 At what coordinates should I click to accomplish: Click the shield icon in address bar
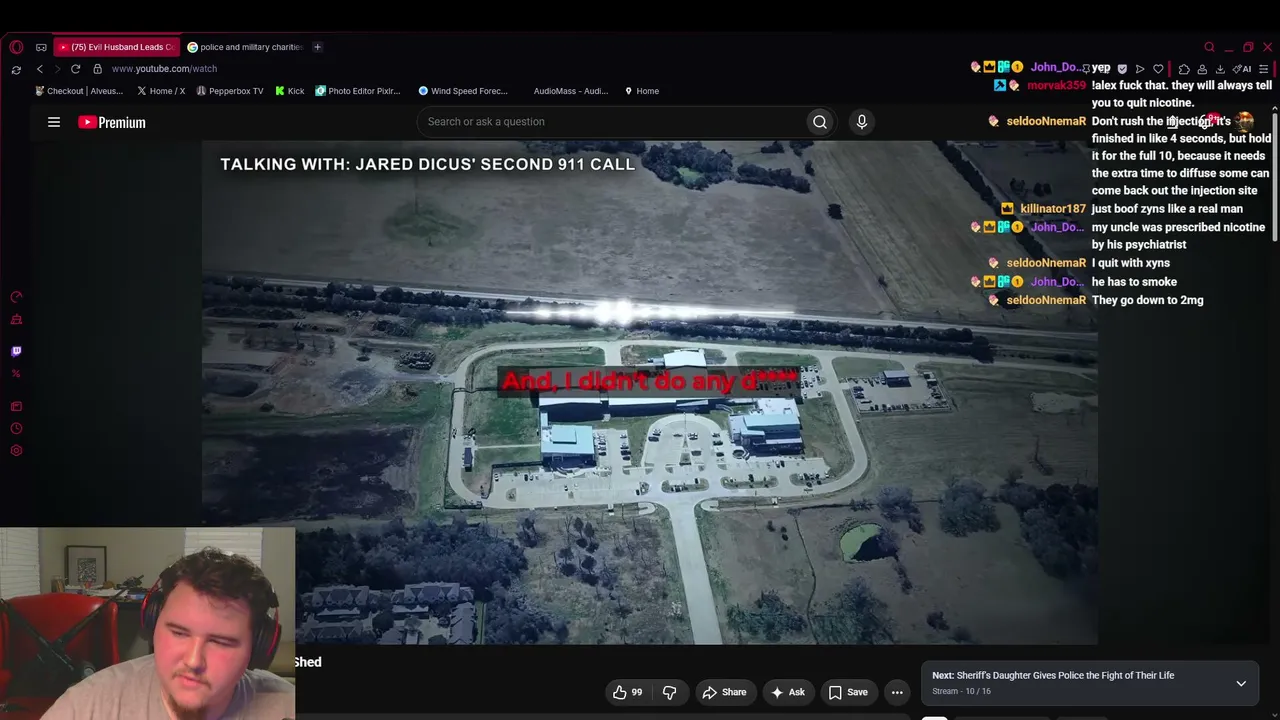pos(1122,69)
